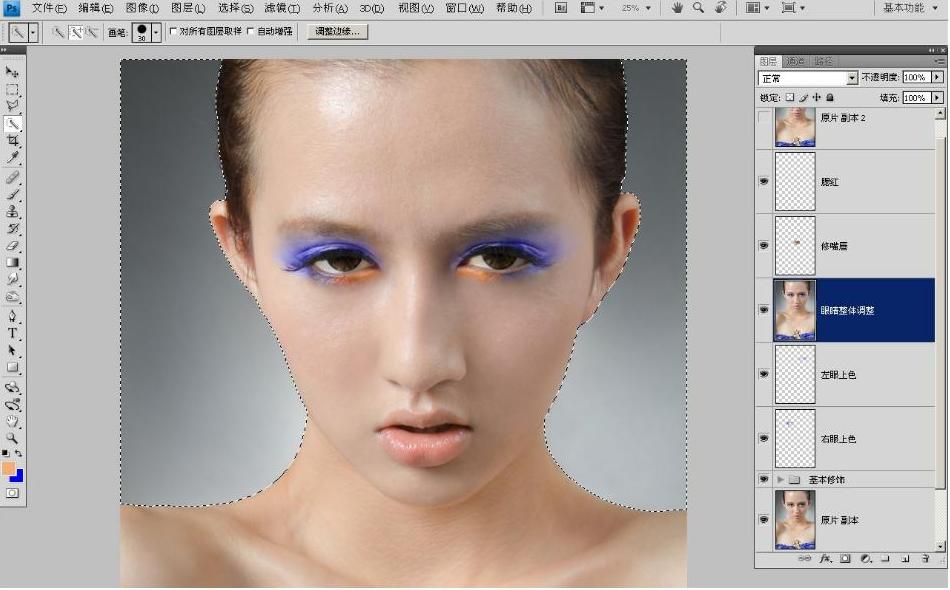Expand the 基本修饰 layer group

pyautogui.click(x=780, y=480)
